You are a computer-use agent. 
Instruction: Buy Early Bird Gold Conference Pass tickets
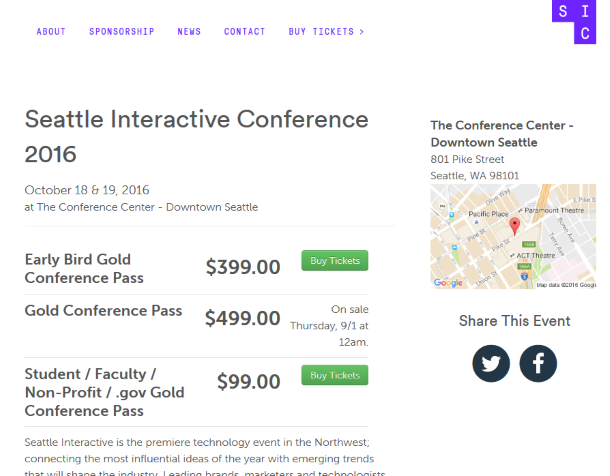pos(335,261)
